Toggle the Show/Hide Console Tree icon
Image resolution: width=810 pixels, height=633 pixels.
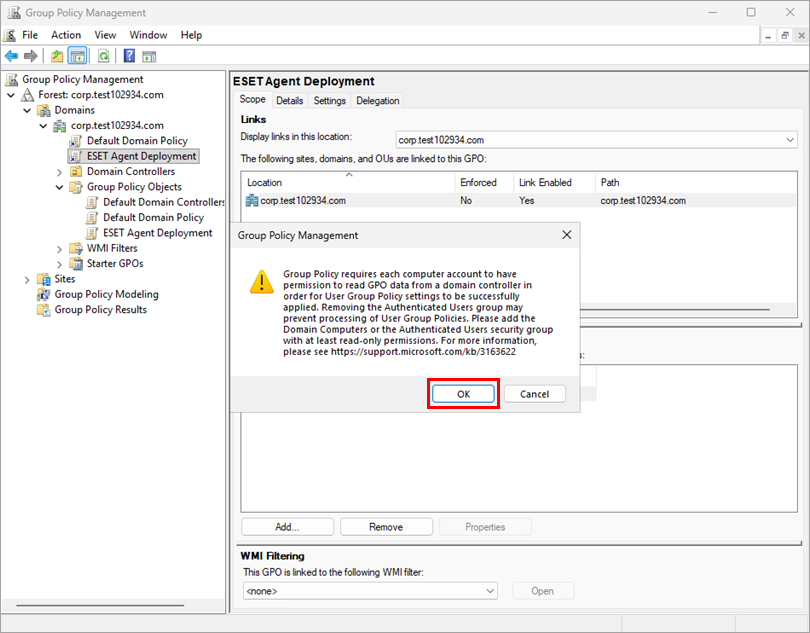point(77,56)
